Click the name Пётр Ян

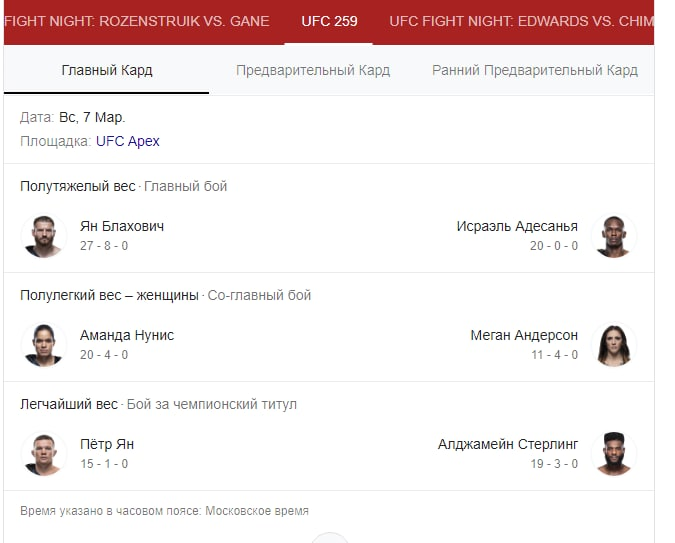(x=107, y=444)
